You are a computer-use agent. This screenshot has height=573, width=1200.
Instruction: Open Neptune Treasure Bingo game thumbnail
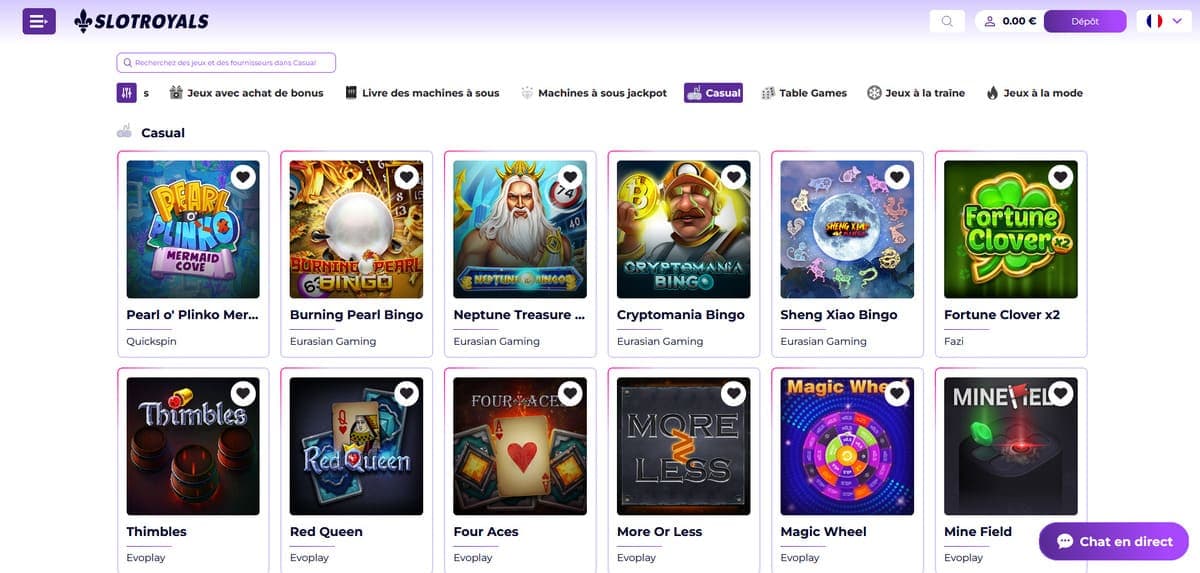520,229
